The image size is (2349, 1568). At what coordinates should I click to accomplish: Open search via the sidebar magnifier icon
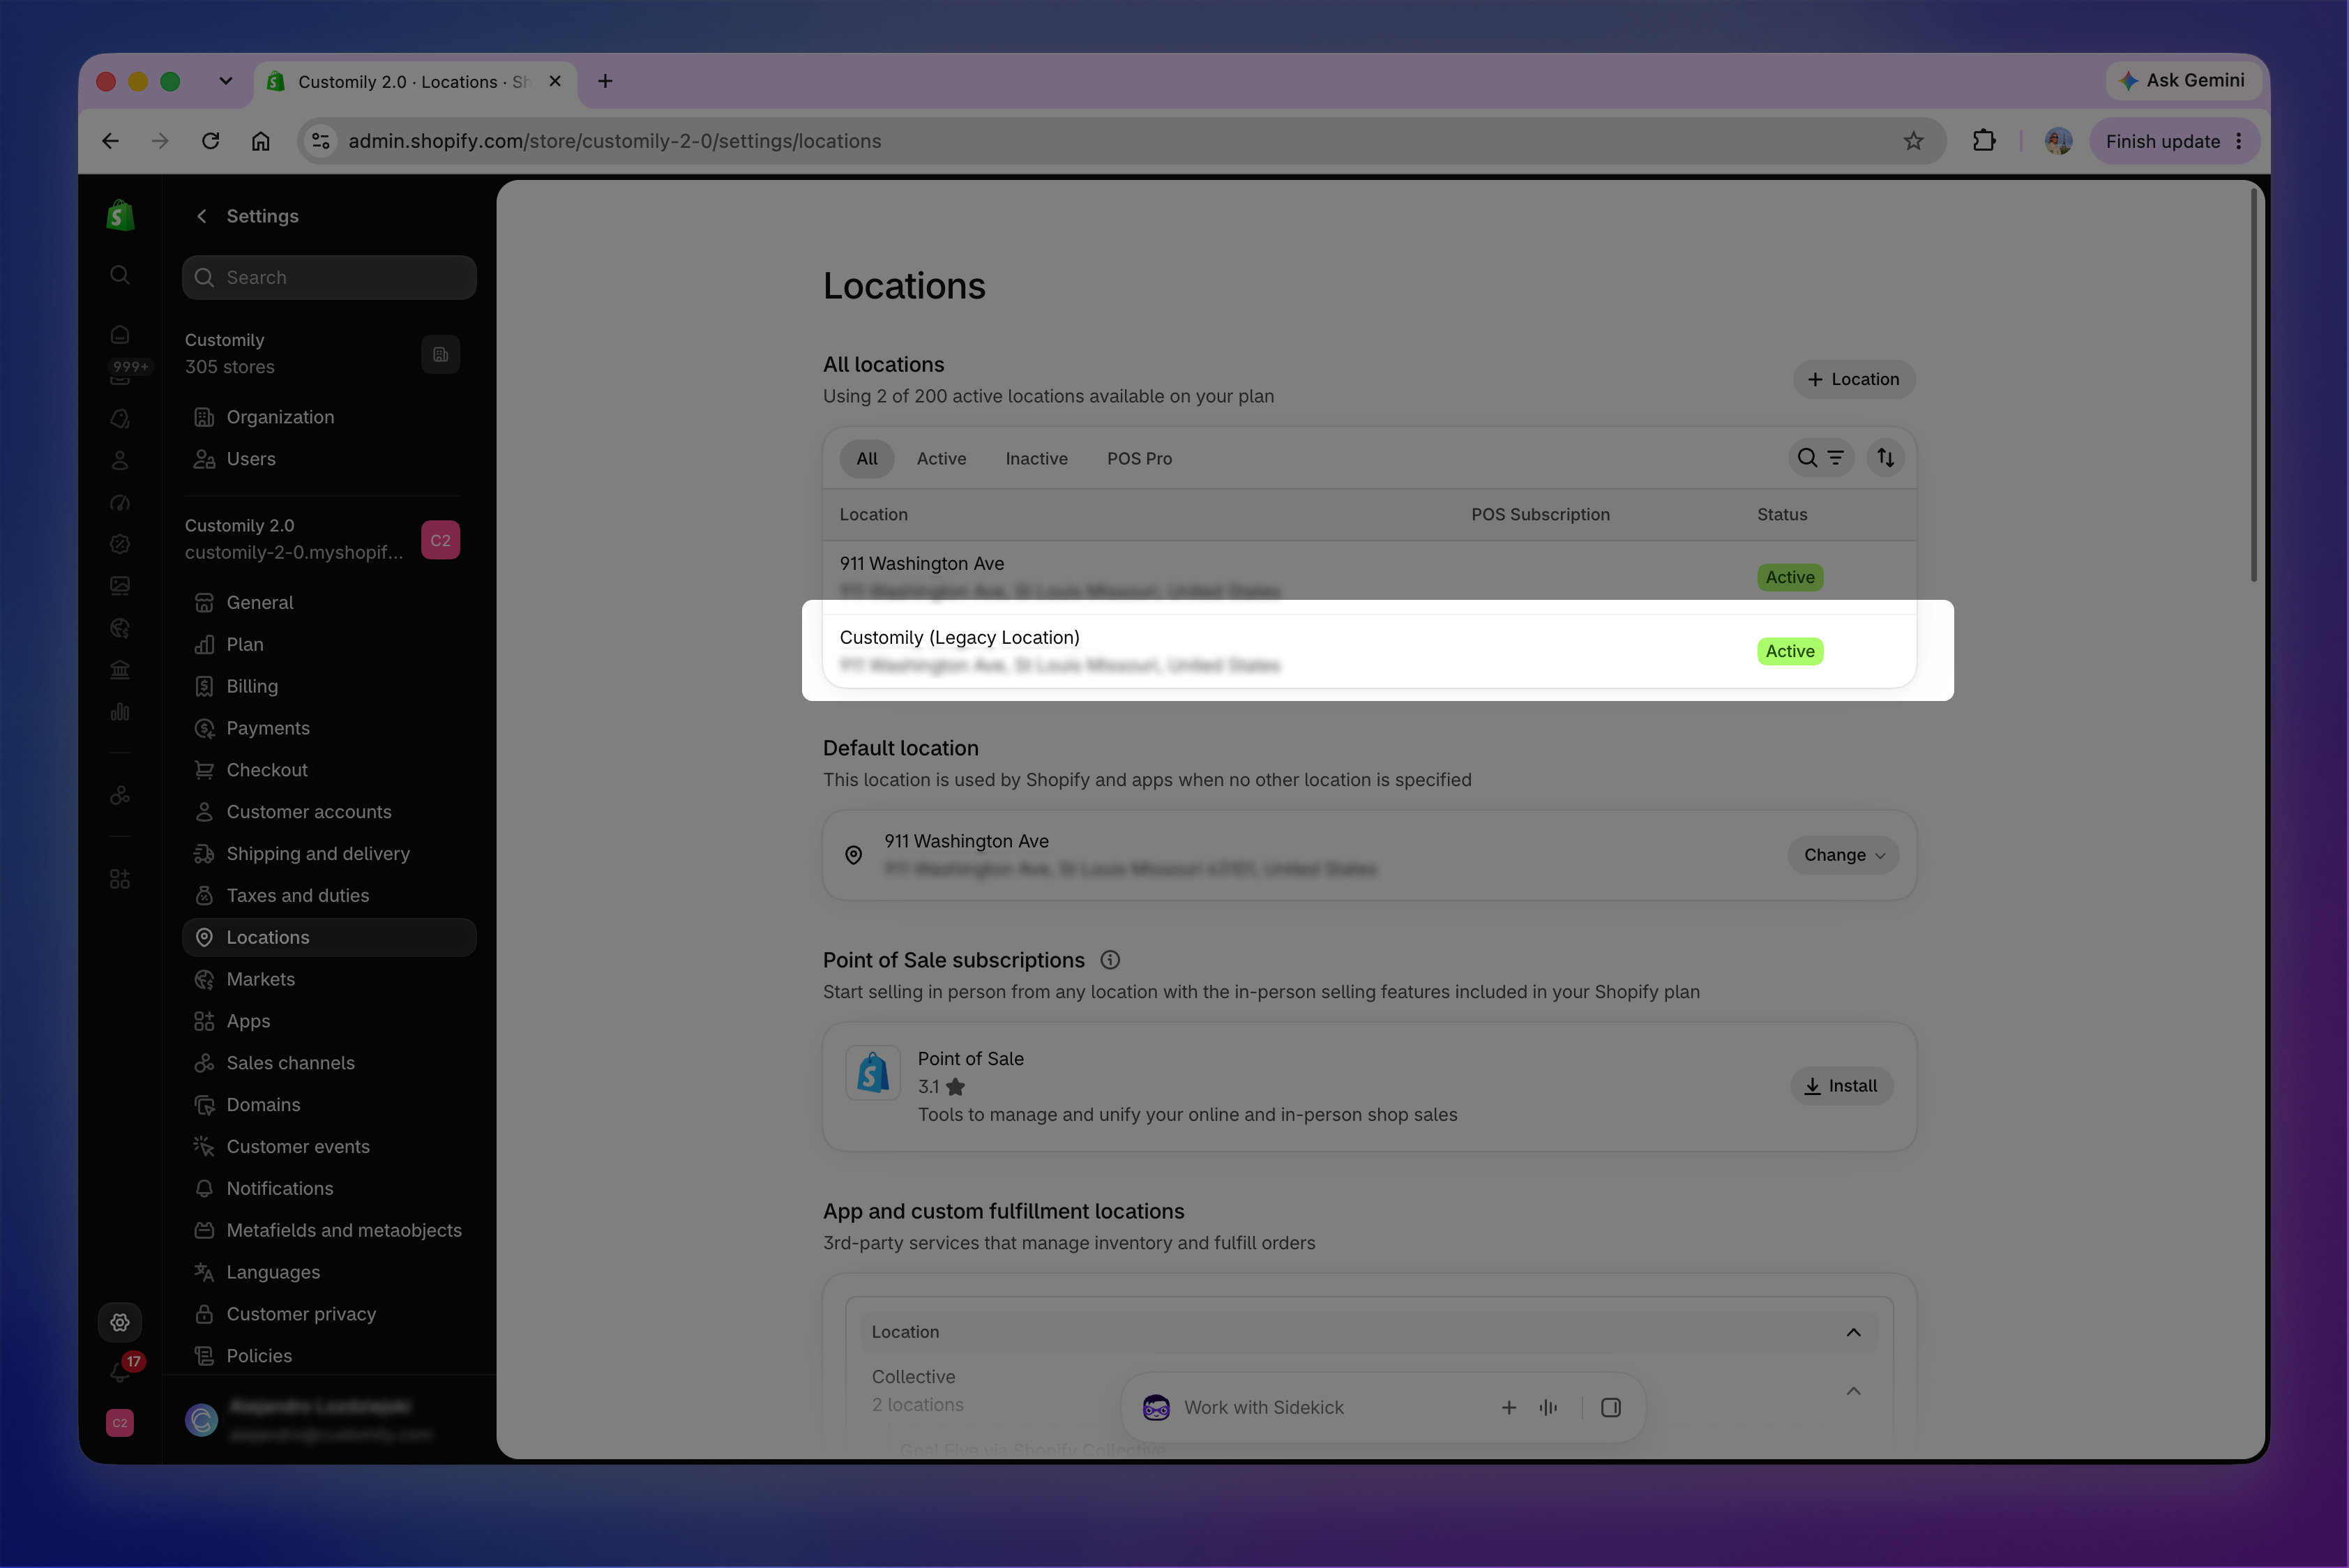pos(120,274)
